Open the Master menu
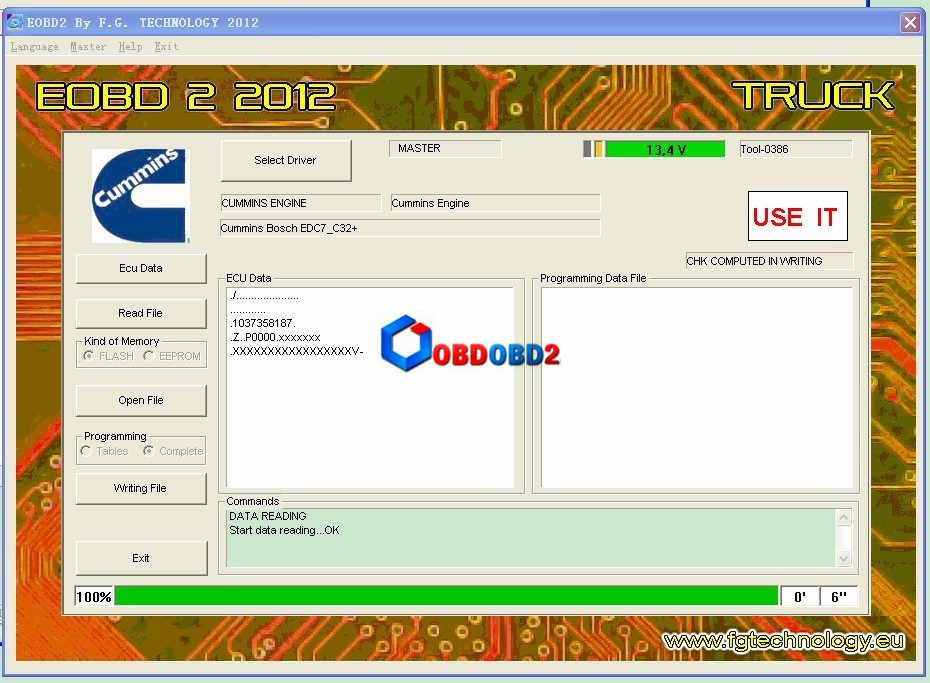The height and width of the screenshot is (683, 930). point(88,47)
